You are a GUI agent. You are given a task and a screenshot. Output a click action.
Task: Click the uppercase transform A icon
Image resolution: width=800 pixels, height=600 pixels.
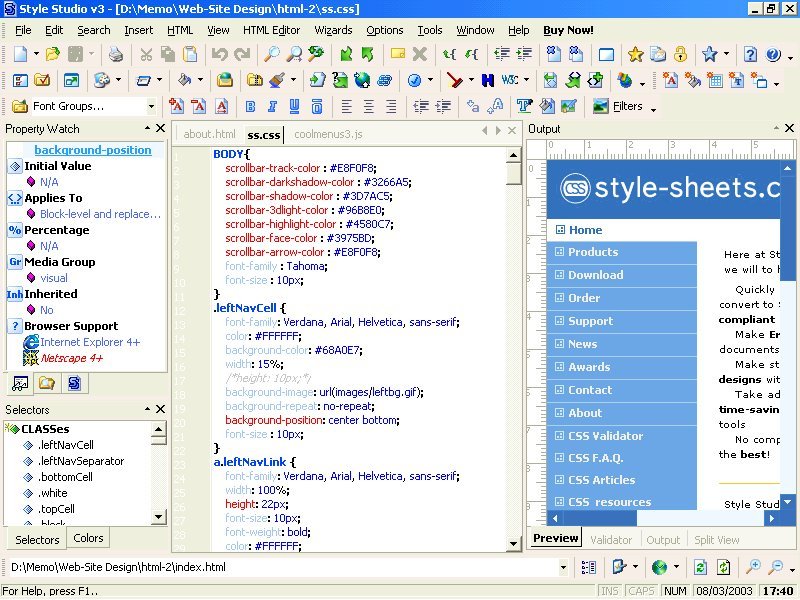(x=496, y=106)
